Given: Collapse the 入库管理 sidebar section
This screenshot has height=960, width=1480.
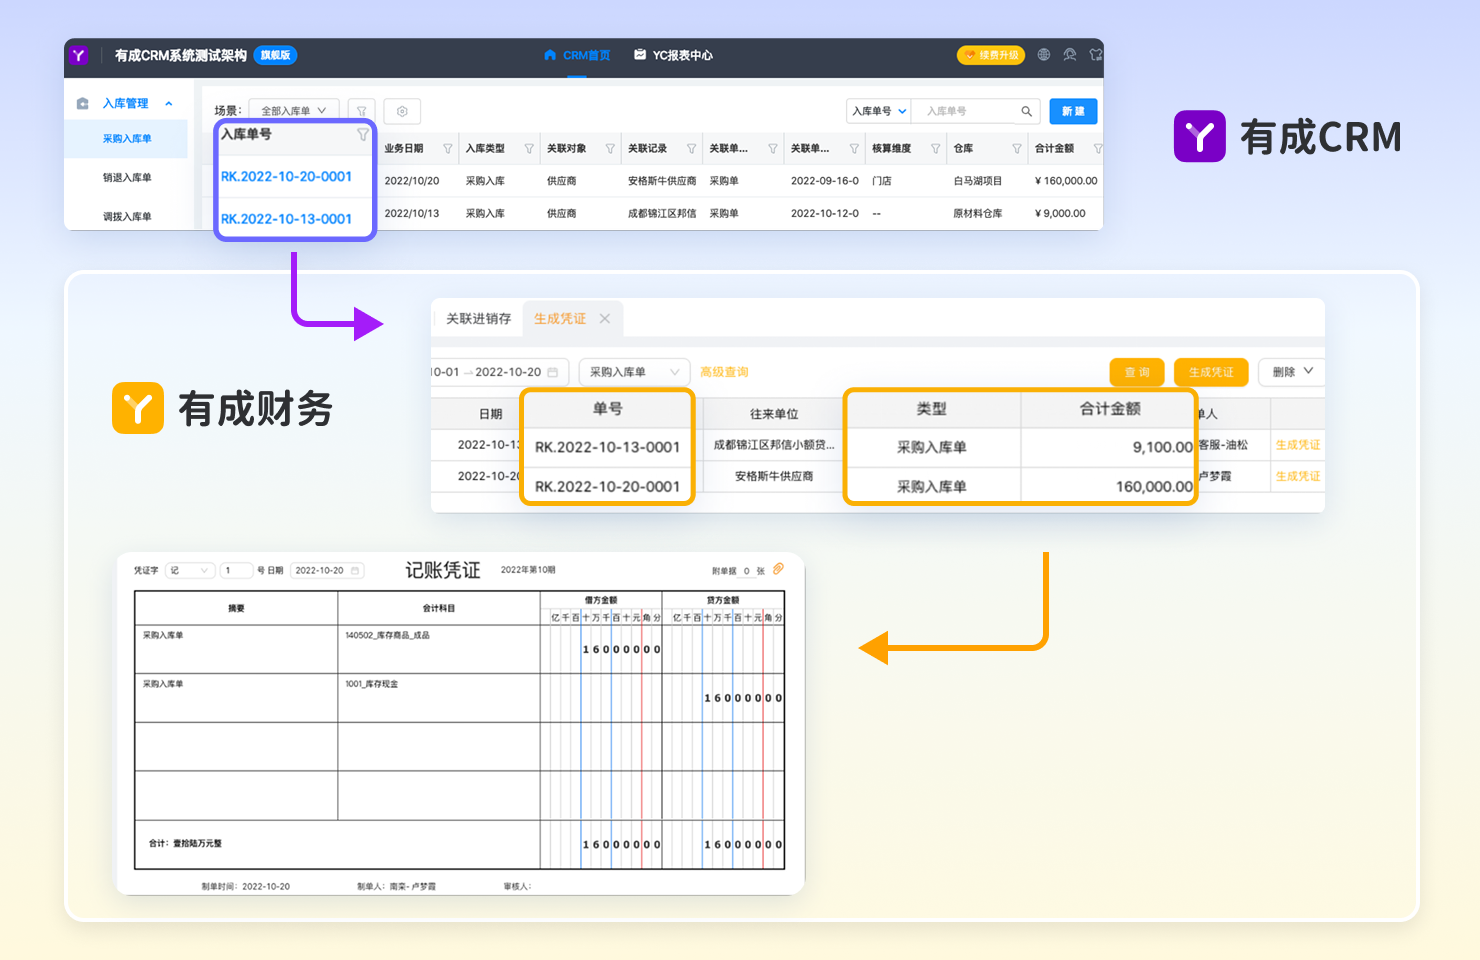Looking at the screenshot, I should tap(169, 104).
